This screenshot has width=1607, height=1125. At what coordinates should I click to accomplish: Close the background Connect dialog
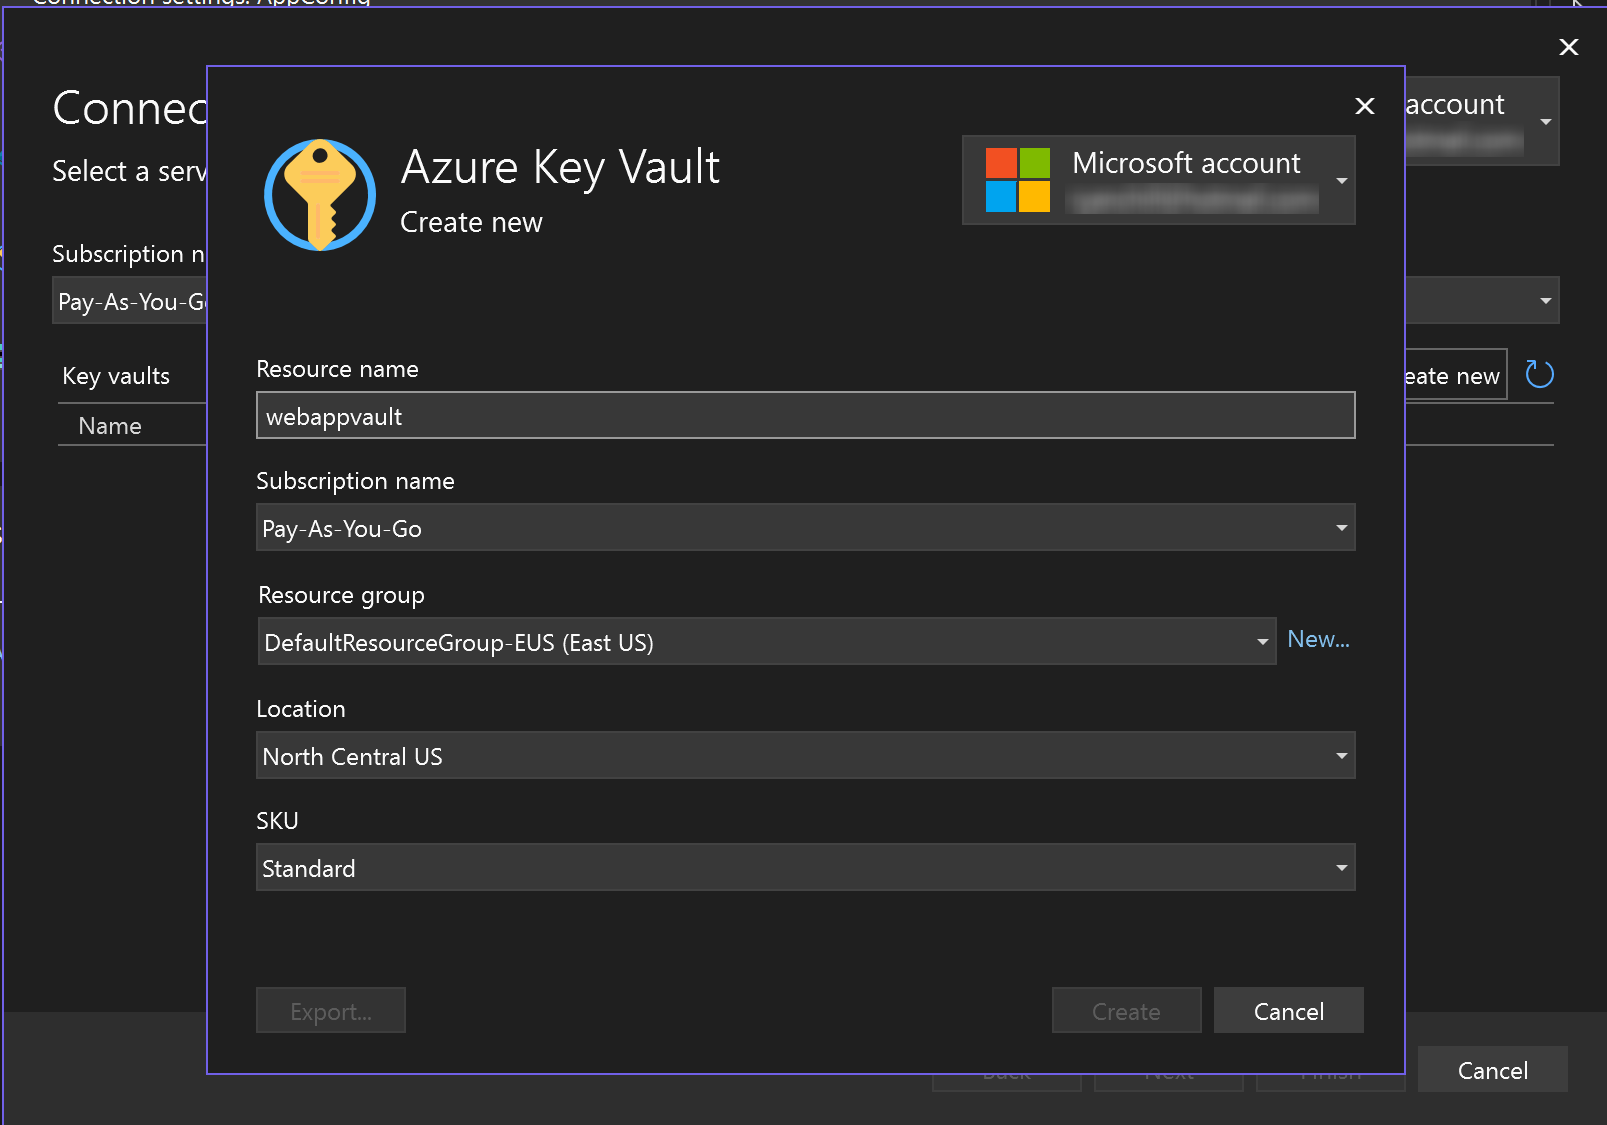[1569, 47]
